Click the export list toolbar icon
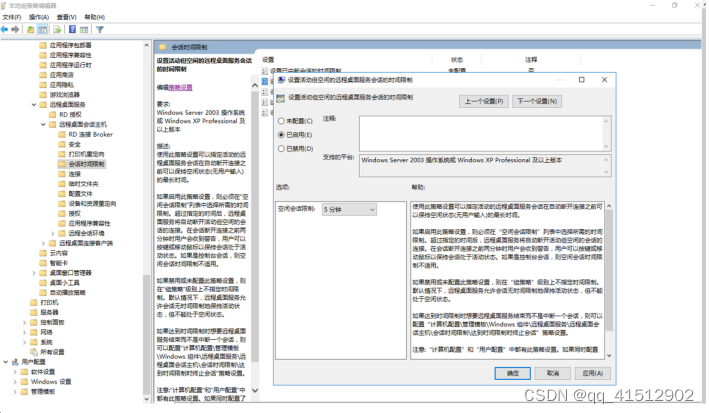Viewport: 709px width, 413px height. pyautogui.click(x=57, y=29)
